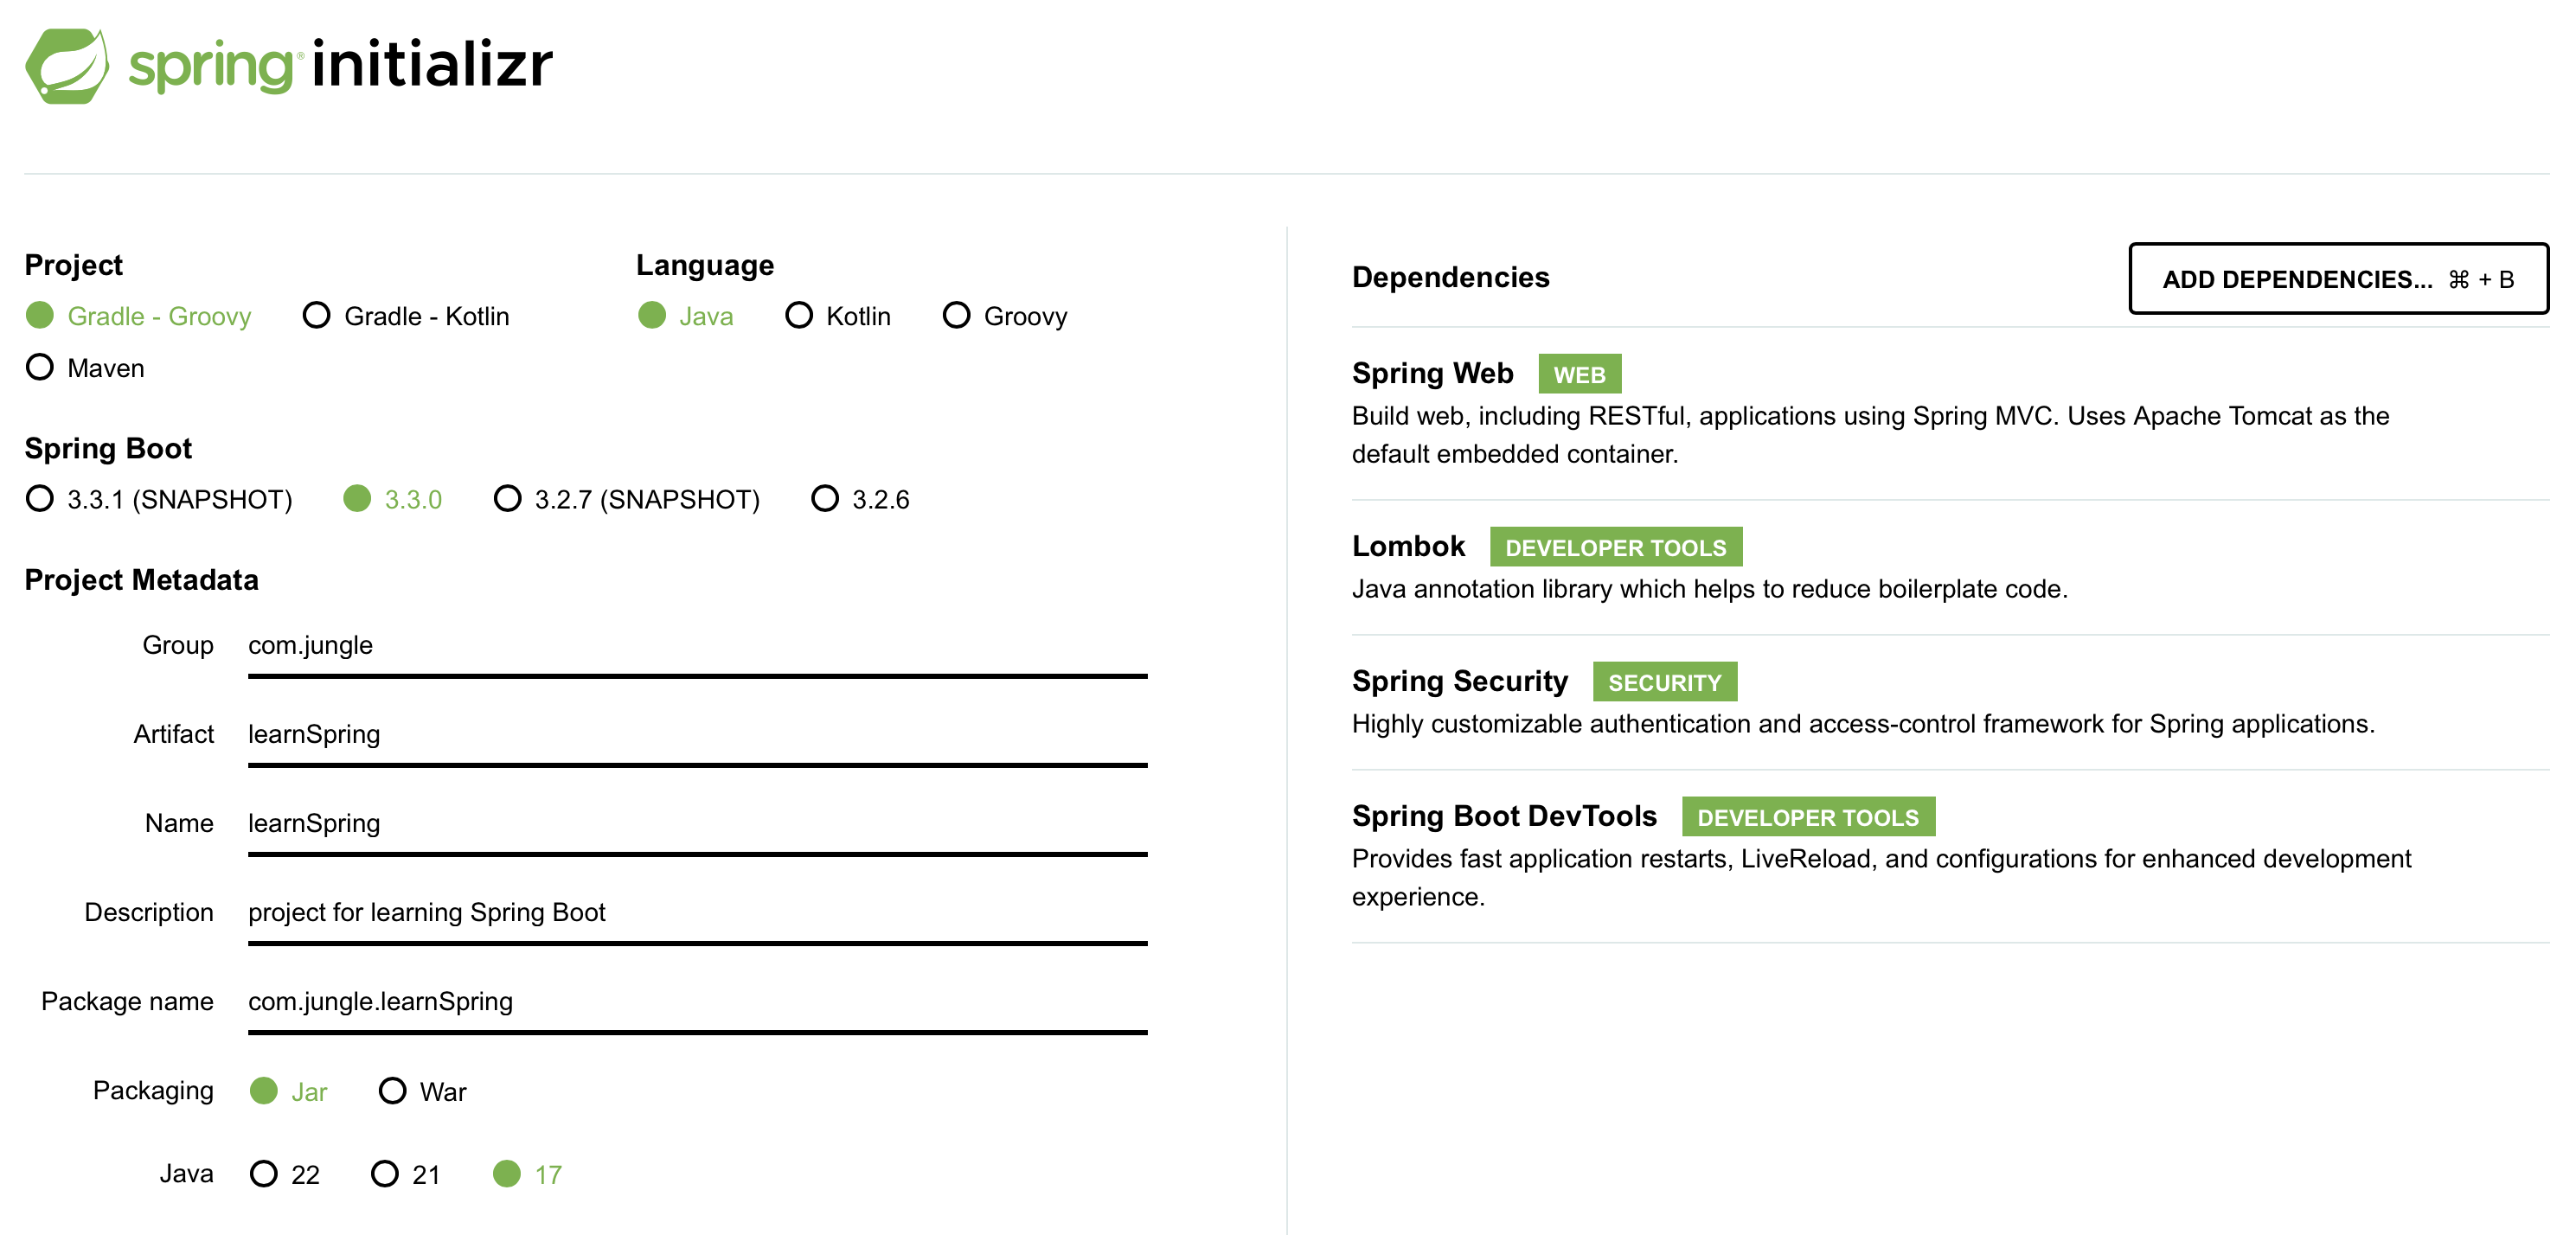Click the Spring leaf logo icon
The height and width of the screenshot is (1235, 2576).
(67, 66)
